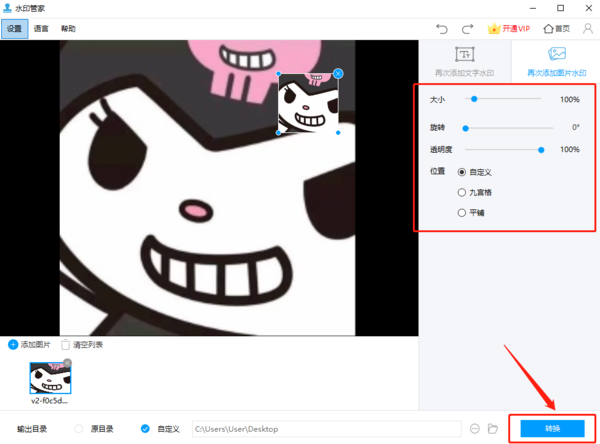The image size is (600, 444).
Task: Open the 设置 menu
Action: [14, 29]
